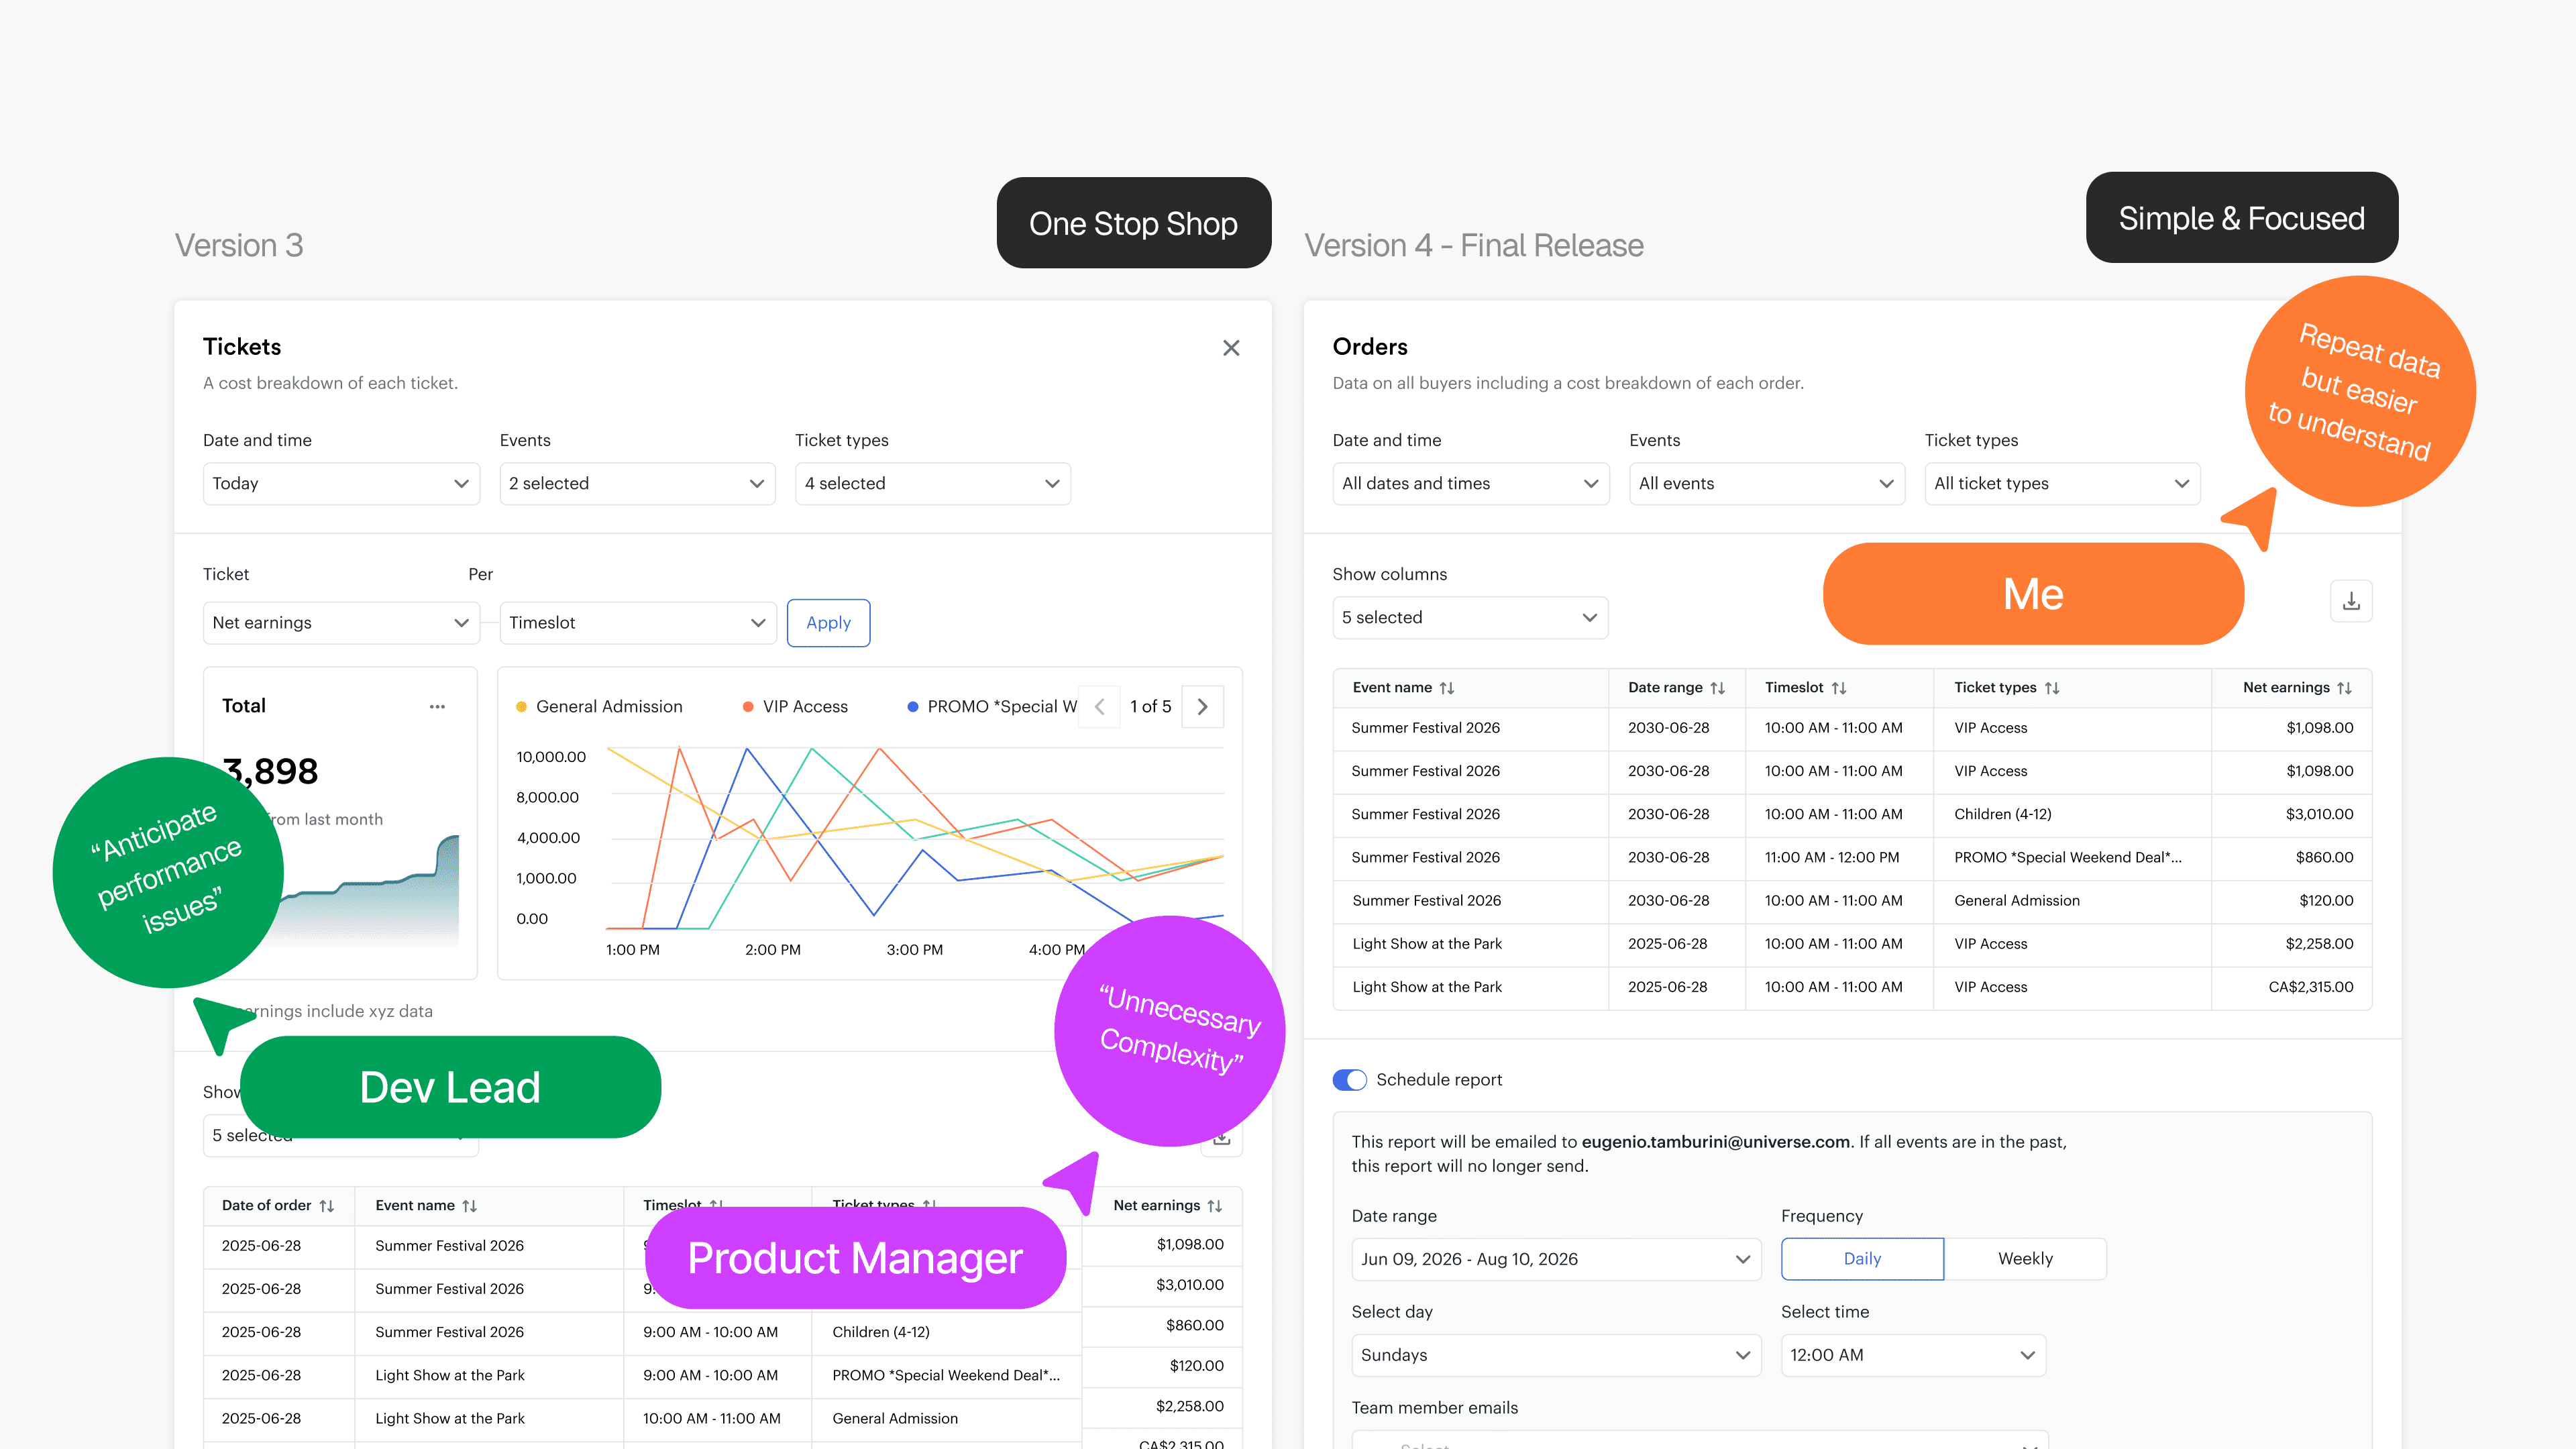Open the Events dropdown showing 2 selected
The width and height of the screenshot is (2576, 1449).
coord(637,484)
